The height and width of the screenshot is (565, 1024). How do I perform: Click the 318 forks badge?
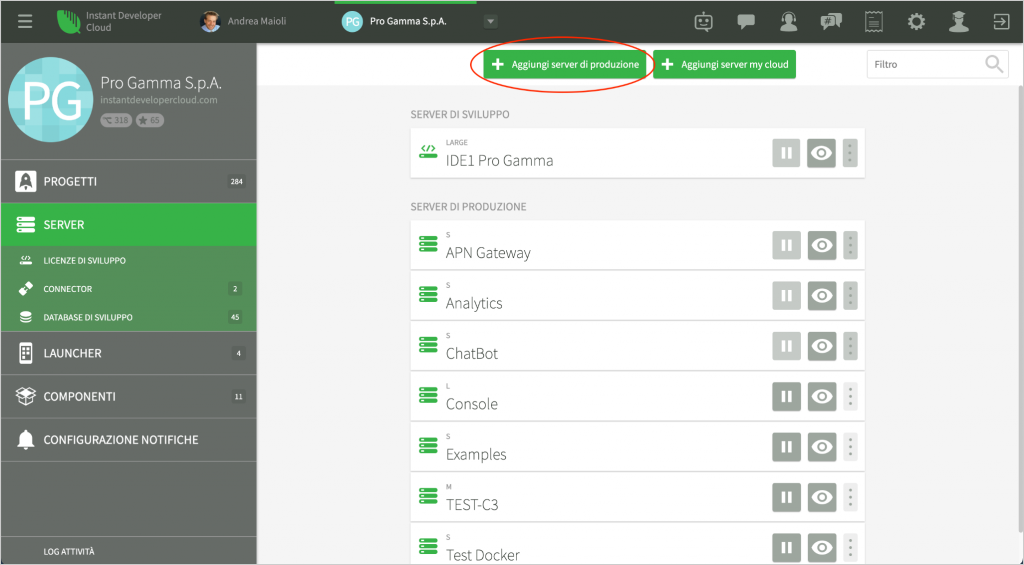click(x=116, y=120)
